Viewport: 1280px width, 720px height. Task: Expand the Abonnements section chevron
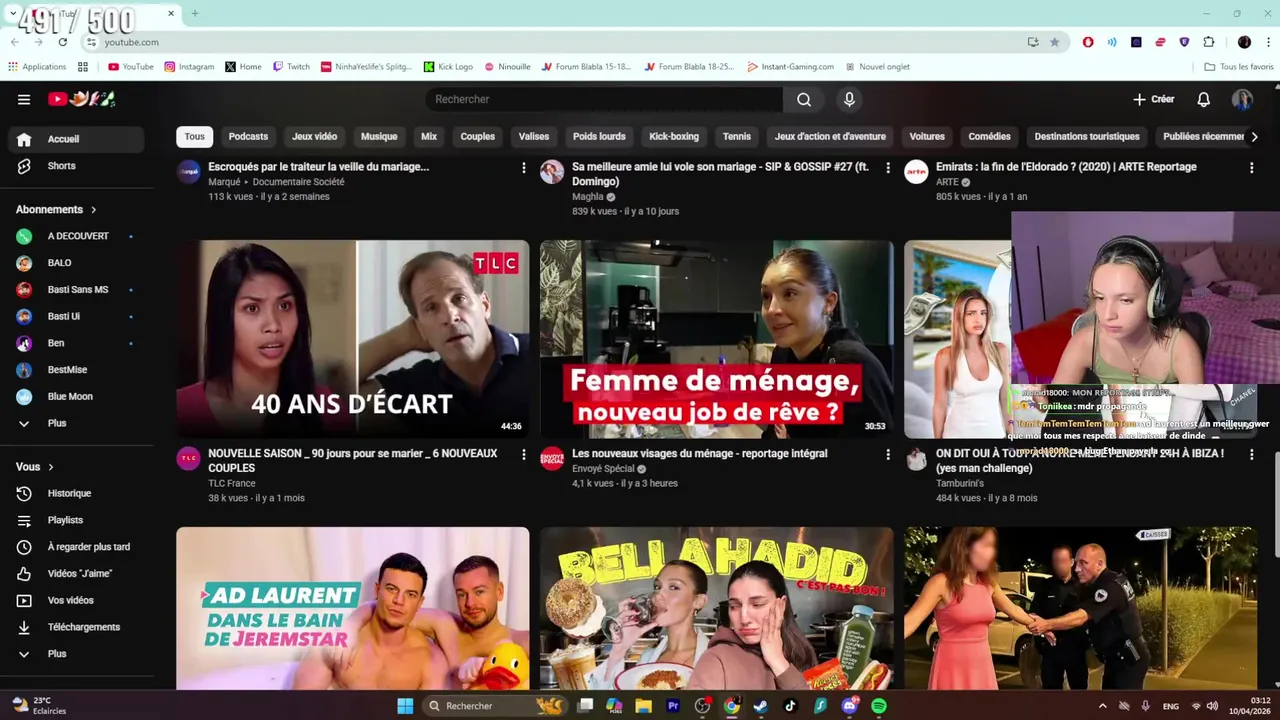[94, 210]
